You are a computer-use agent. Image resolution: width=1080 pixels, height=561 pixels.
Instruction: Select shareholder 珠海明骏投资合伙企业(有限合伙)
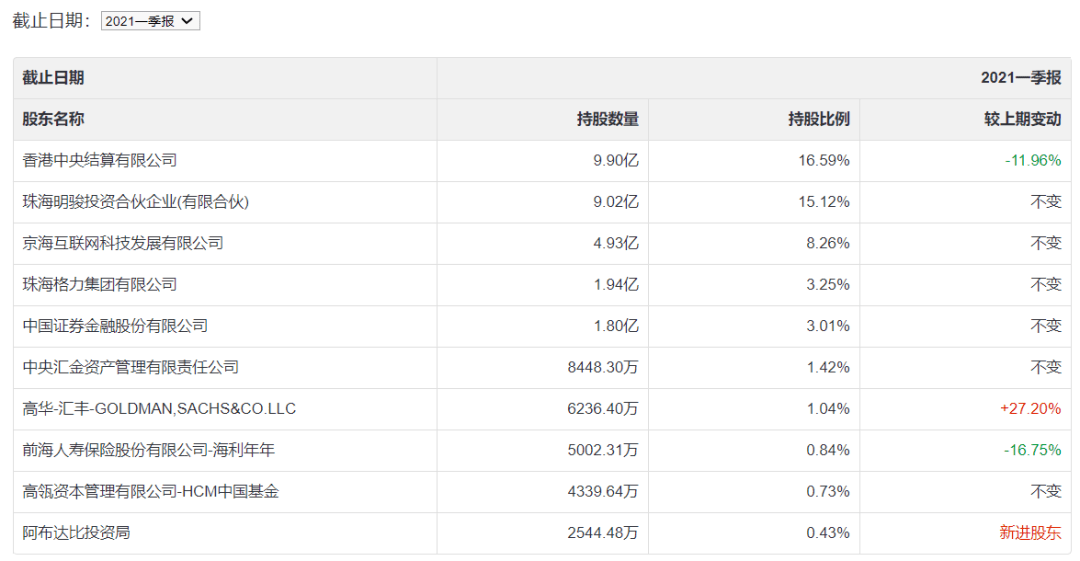tap(136, 202)
